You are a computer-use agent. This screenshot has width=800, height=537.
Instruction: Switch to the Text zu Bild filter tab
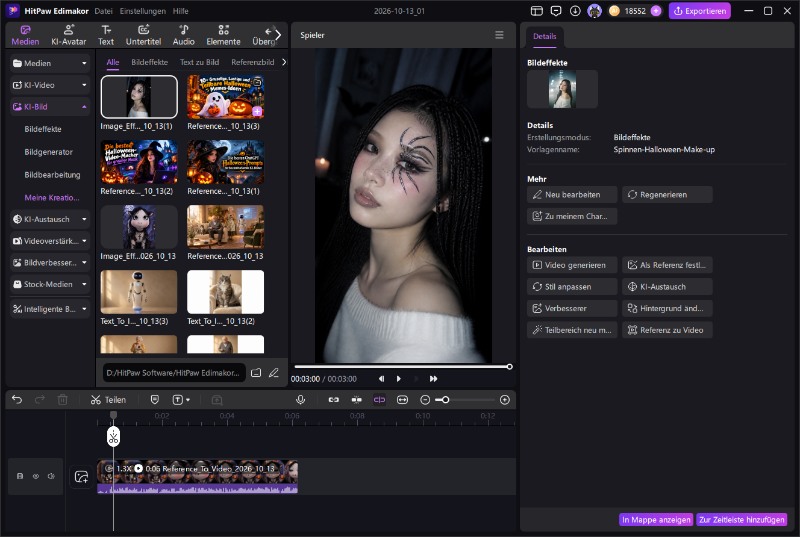pos(199,62)
